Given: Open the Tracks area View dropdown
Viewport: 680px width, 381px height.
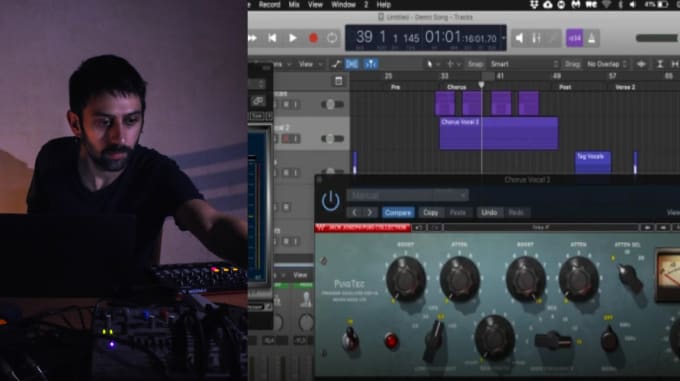Looking at the screenshot, I should (310, 64).
